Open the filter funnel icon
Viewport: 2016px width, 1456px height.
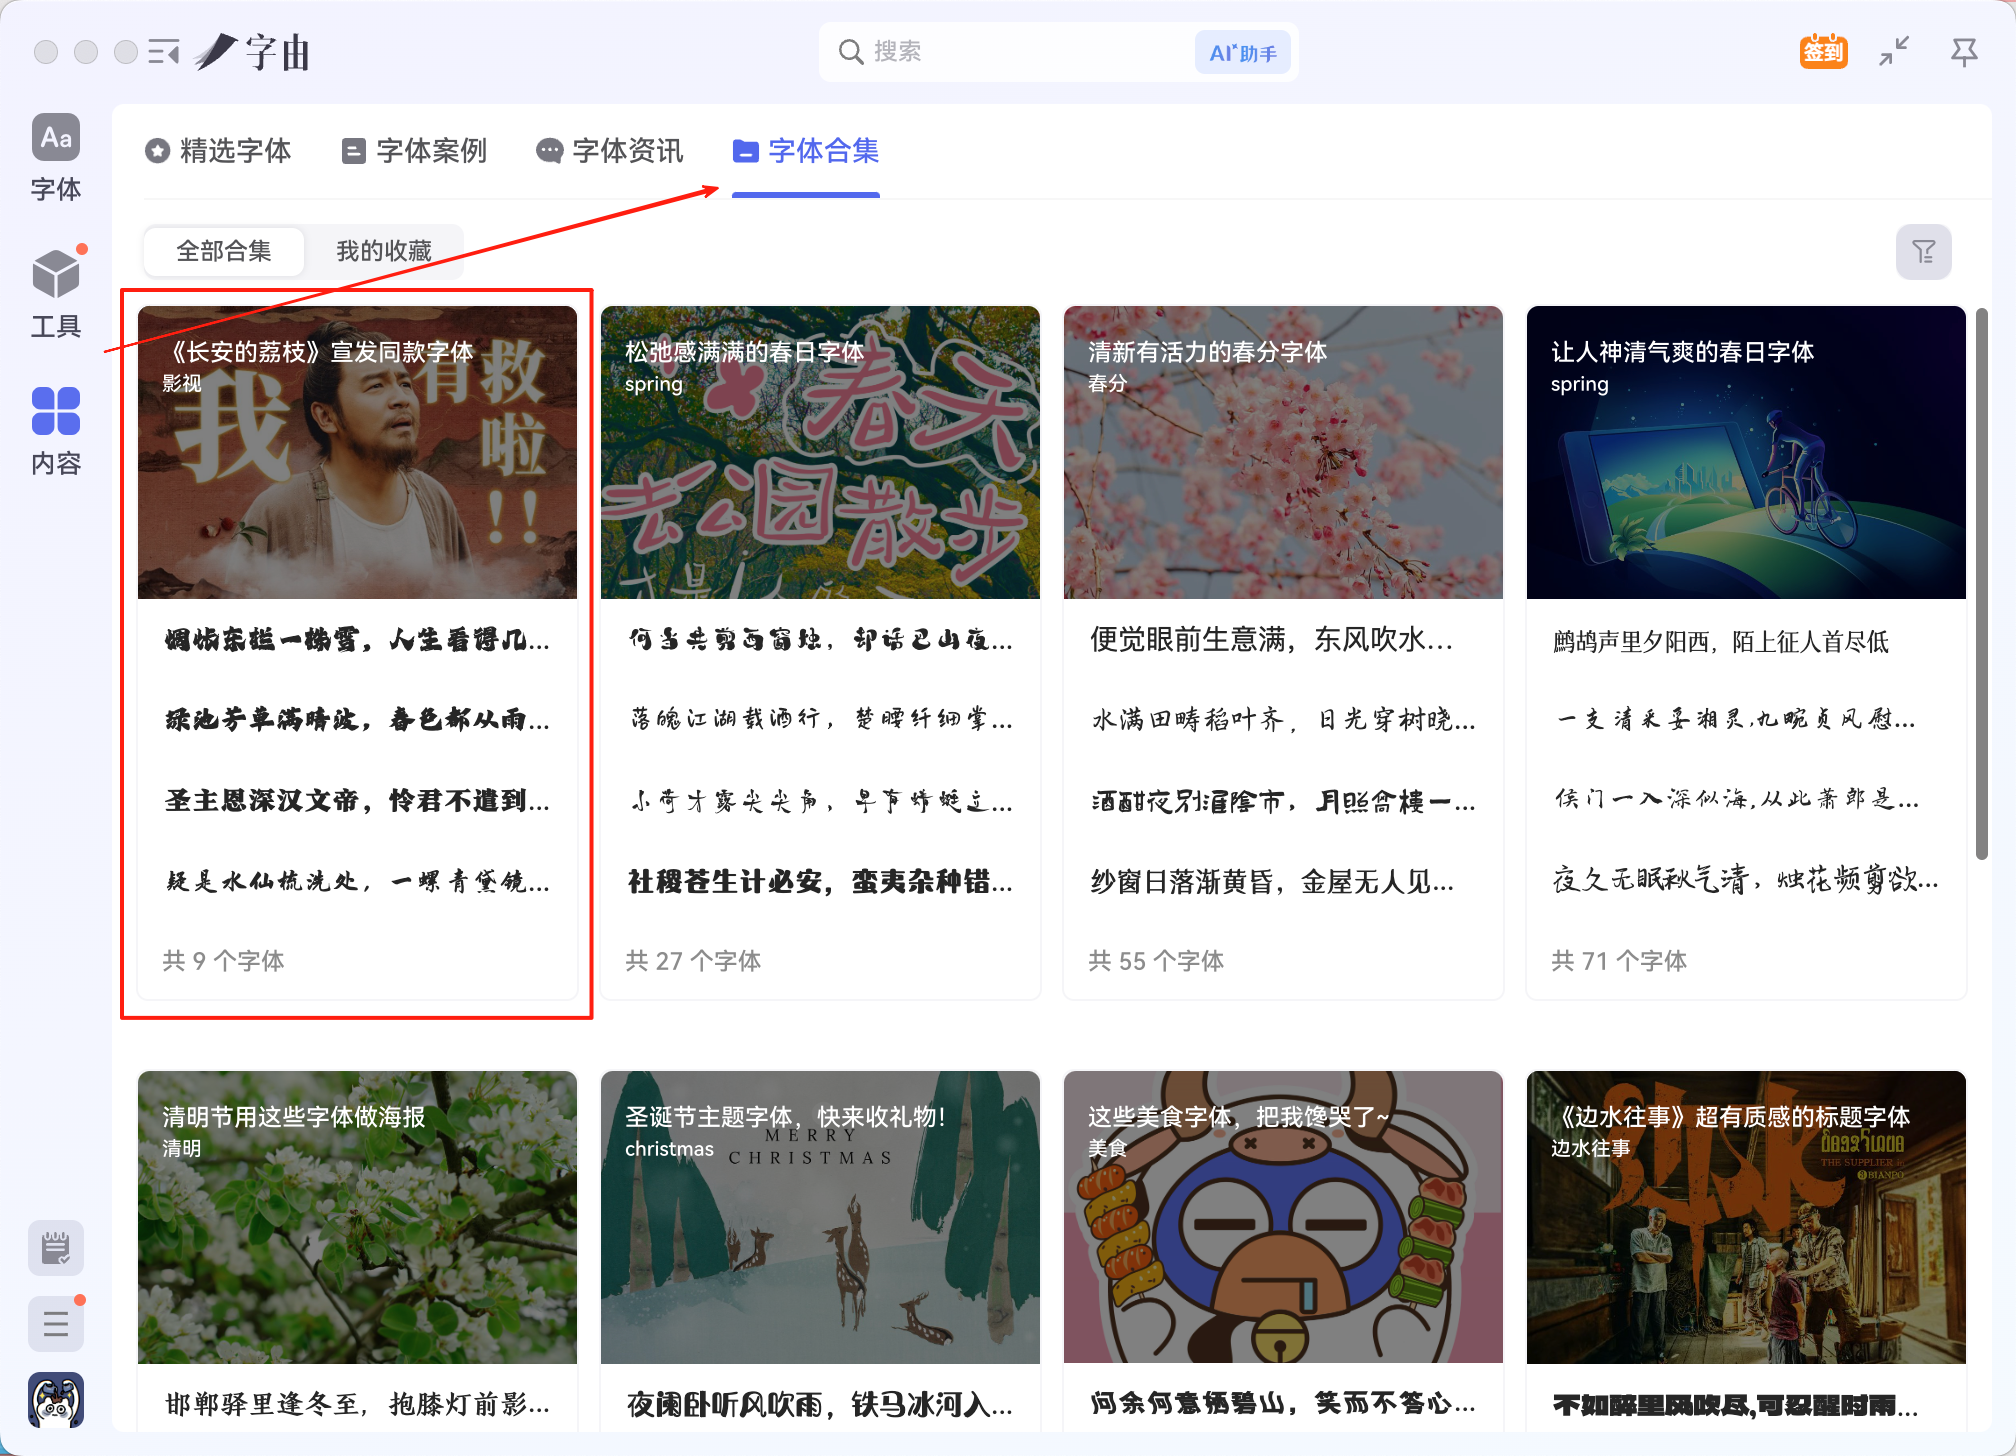[1923, 252]
